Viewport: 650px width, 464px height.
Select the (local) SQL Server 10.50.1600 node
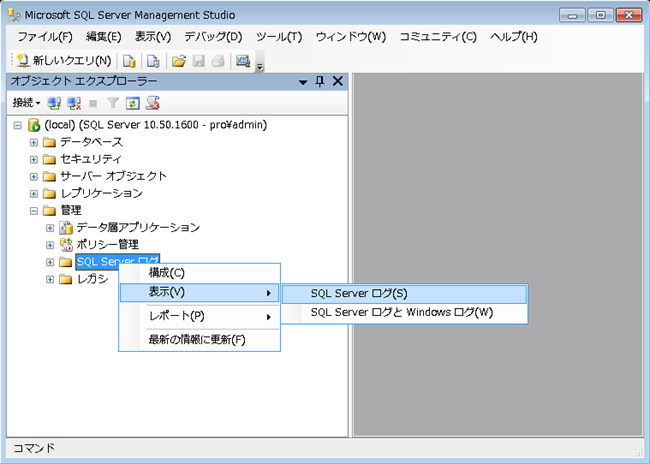(155, 125)
